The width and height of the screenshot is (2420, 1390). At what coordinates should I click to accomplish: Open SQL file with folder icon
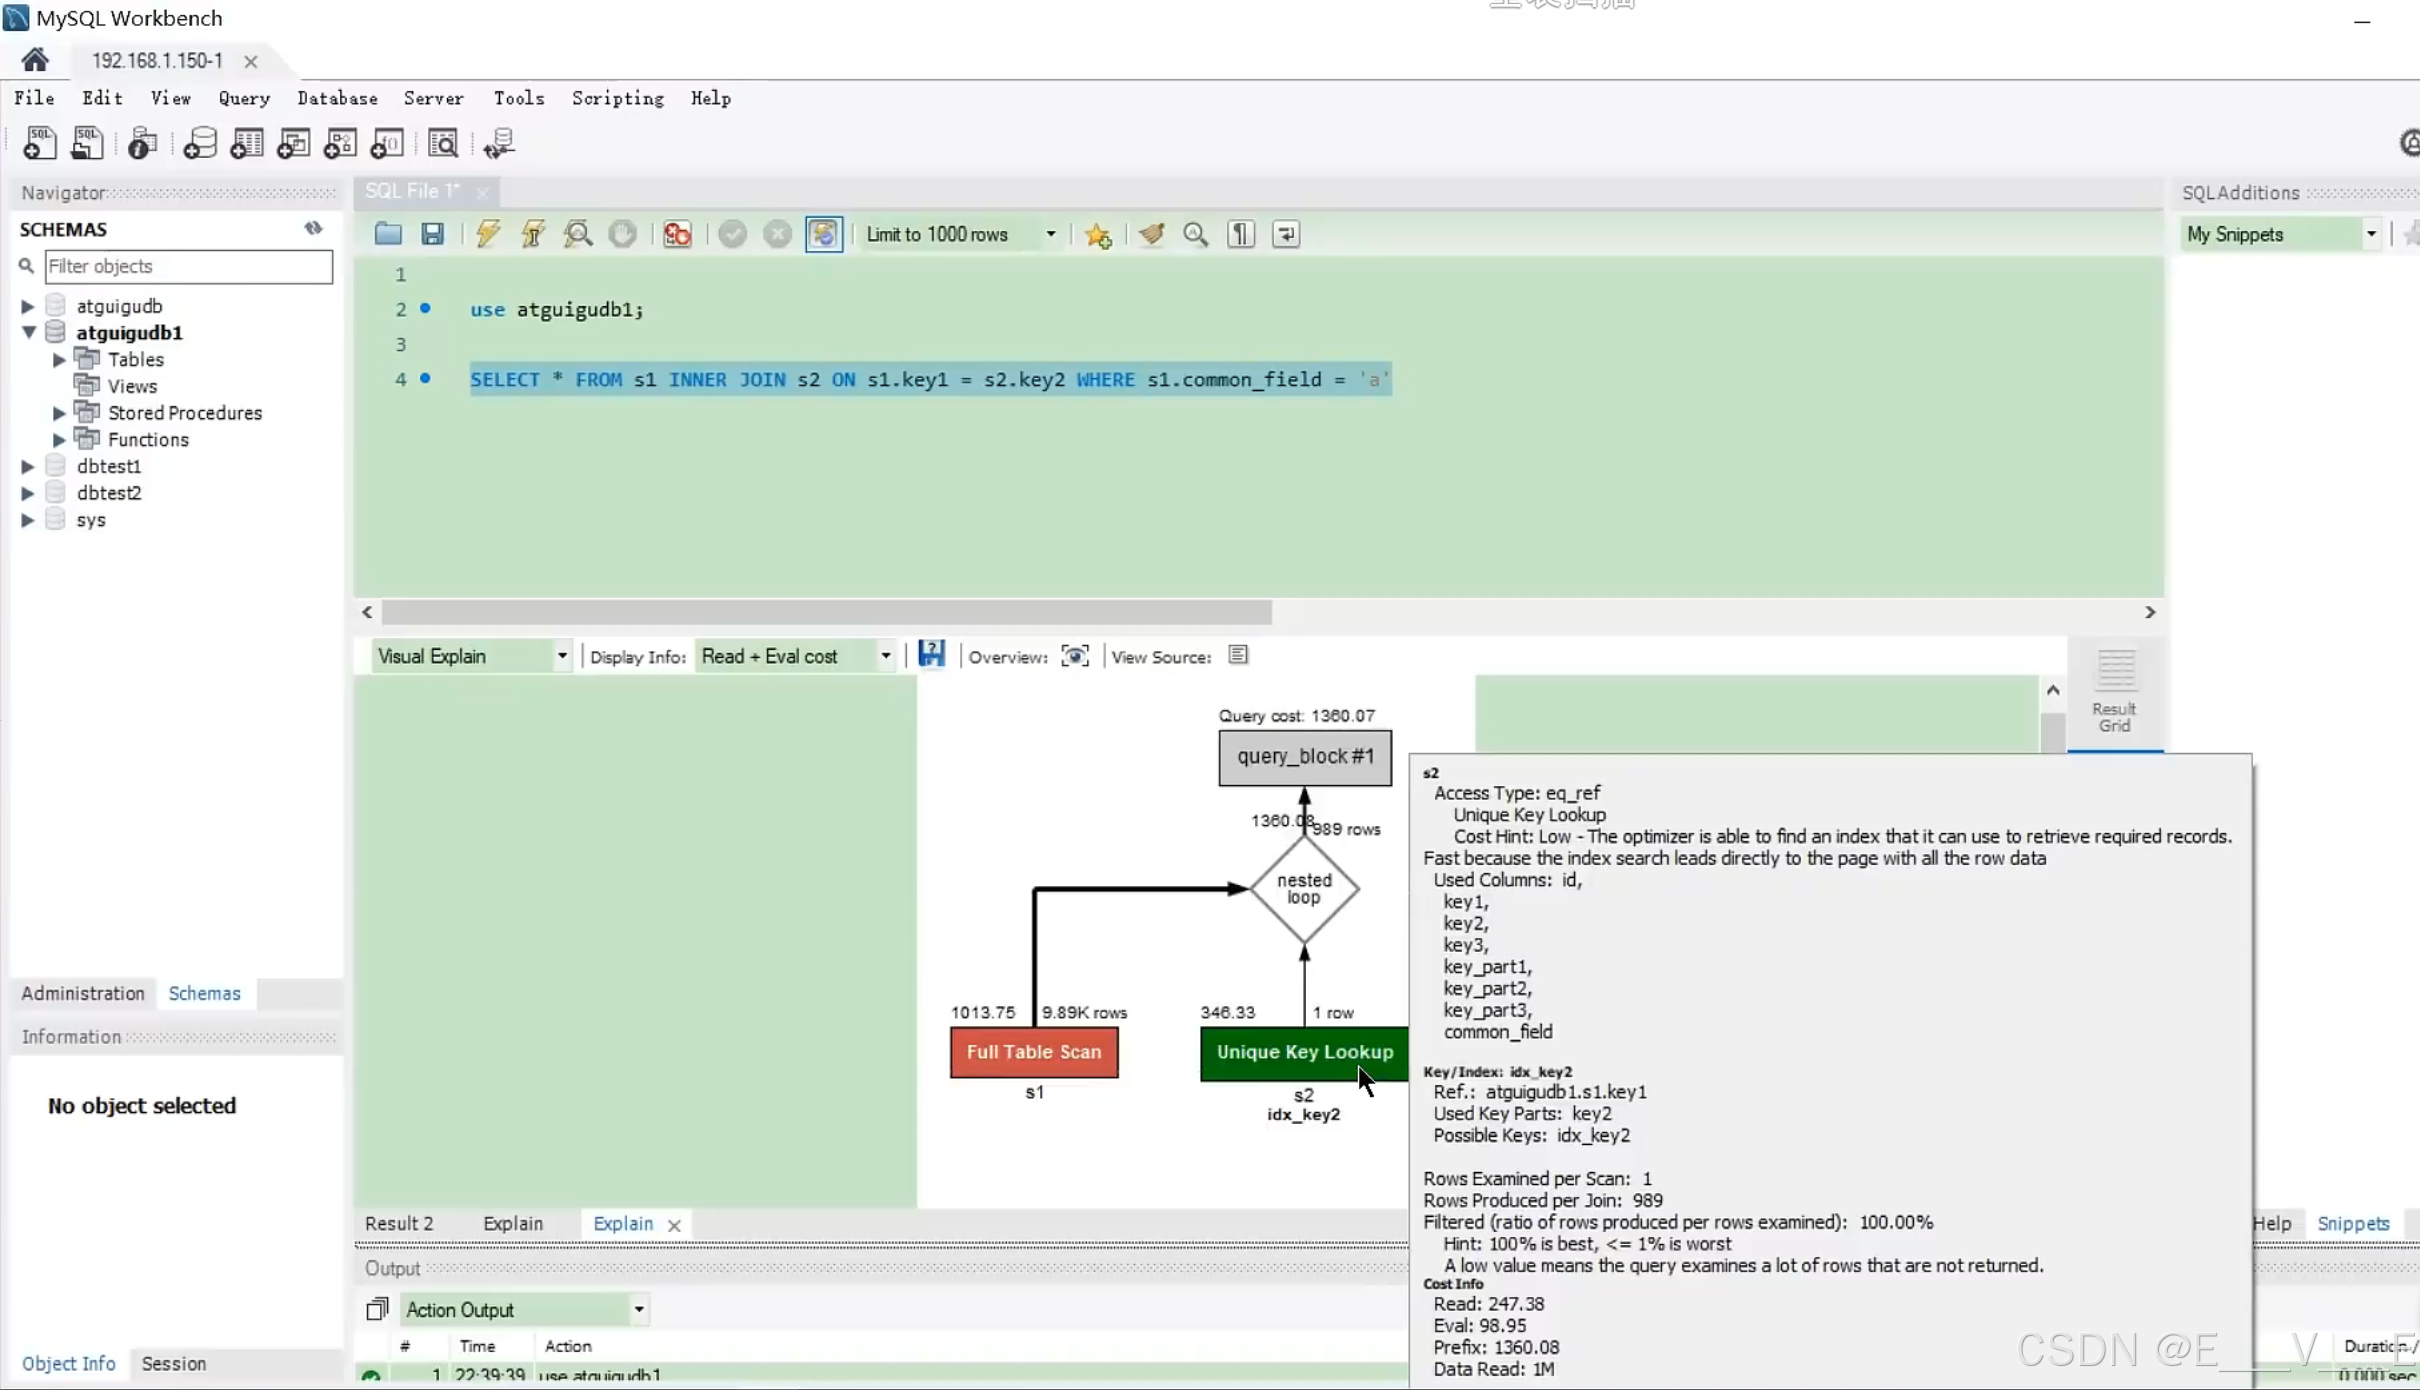tap(388, 234)
